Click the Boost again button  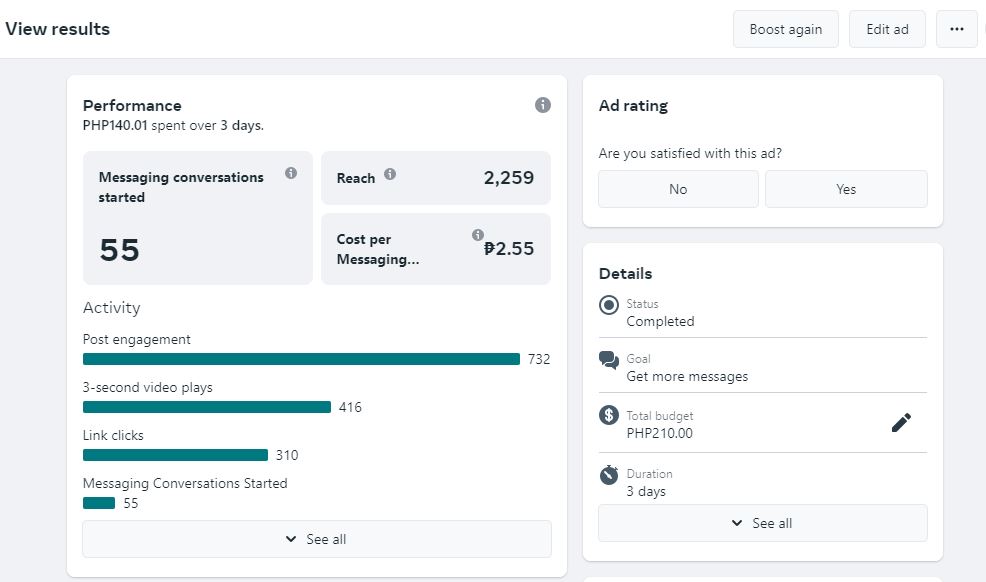click(x=785, y=29)
